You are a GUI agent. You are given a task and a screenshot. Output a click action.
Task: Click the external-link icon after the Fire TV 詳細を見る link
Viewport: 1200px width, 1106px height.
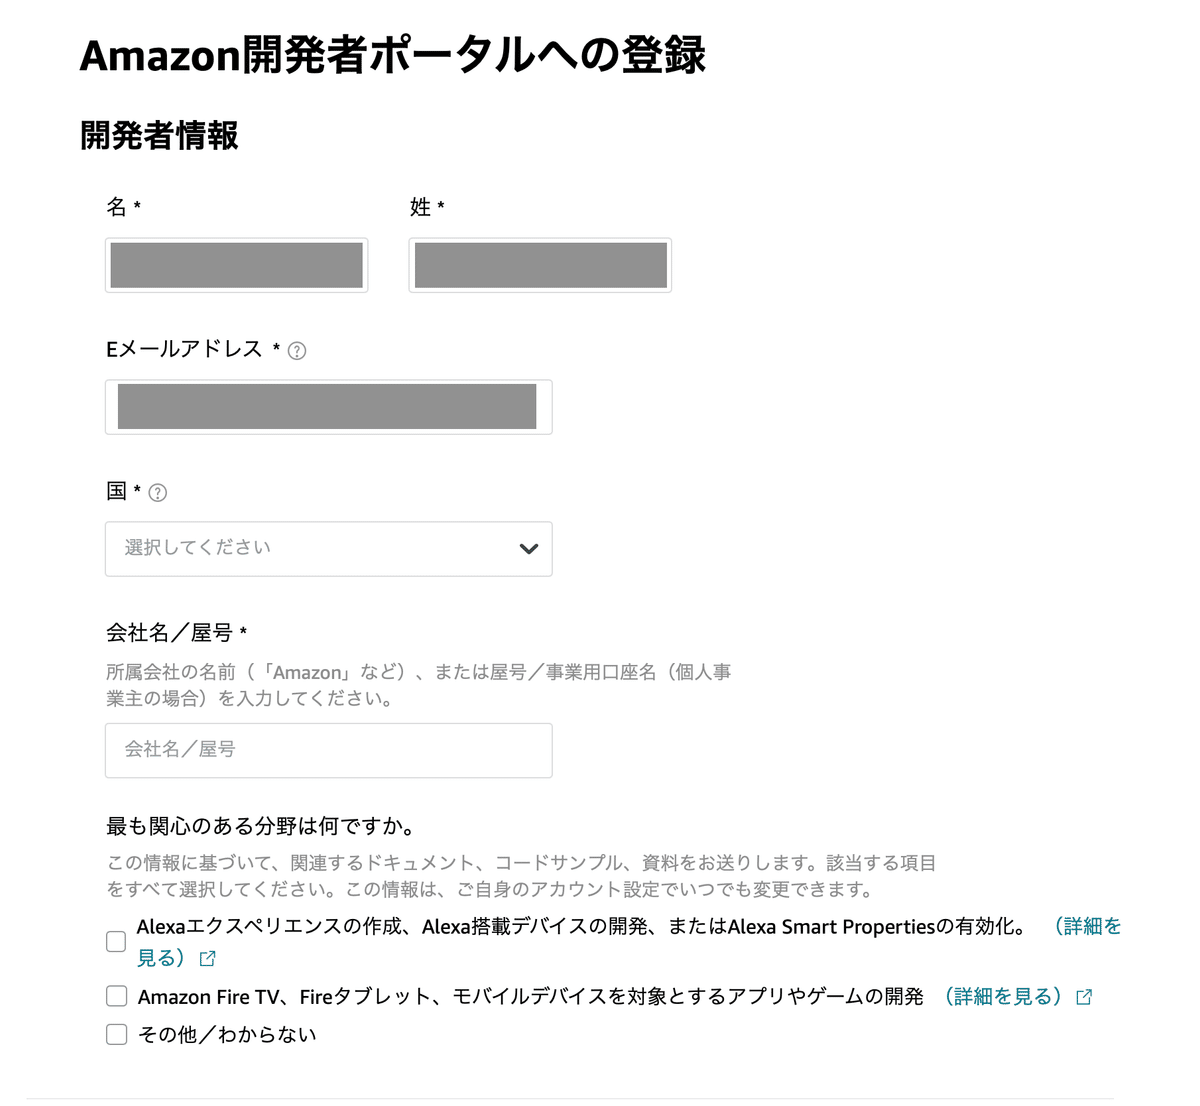pyautogui.click(x=1084, y=997)
